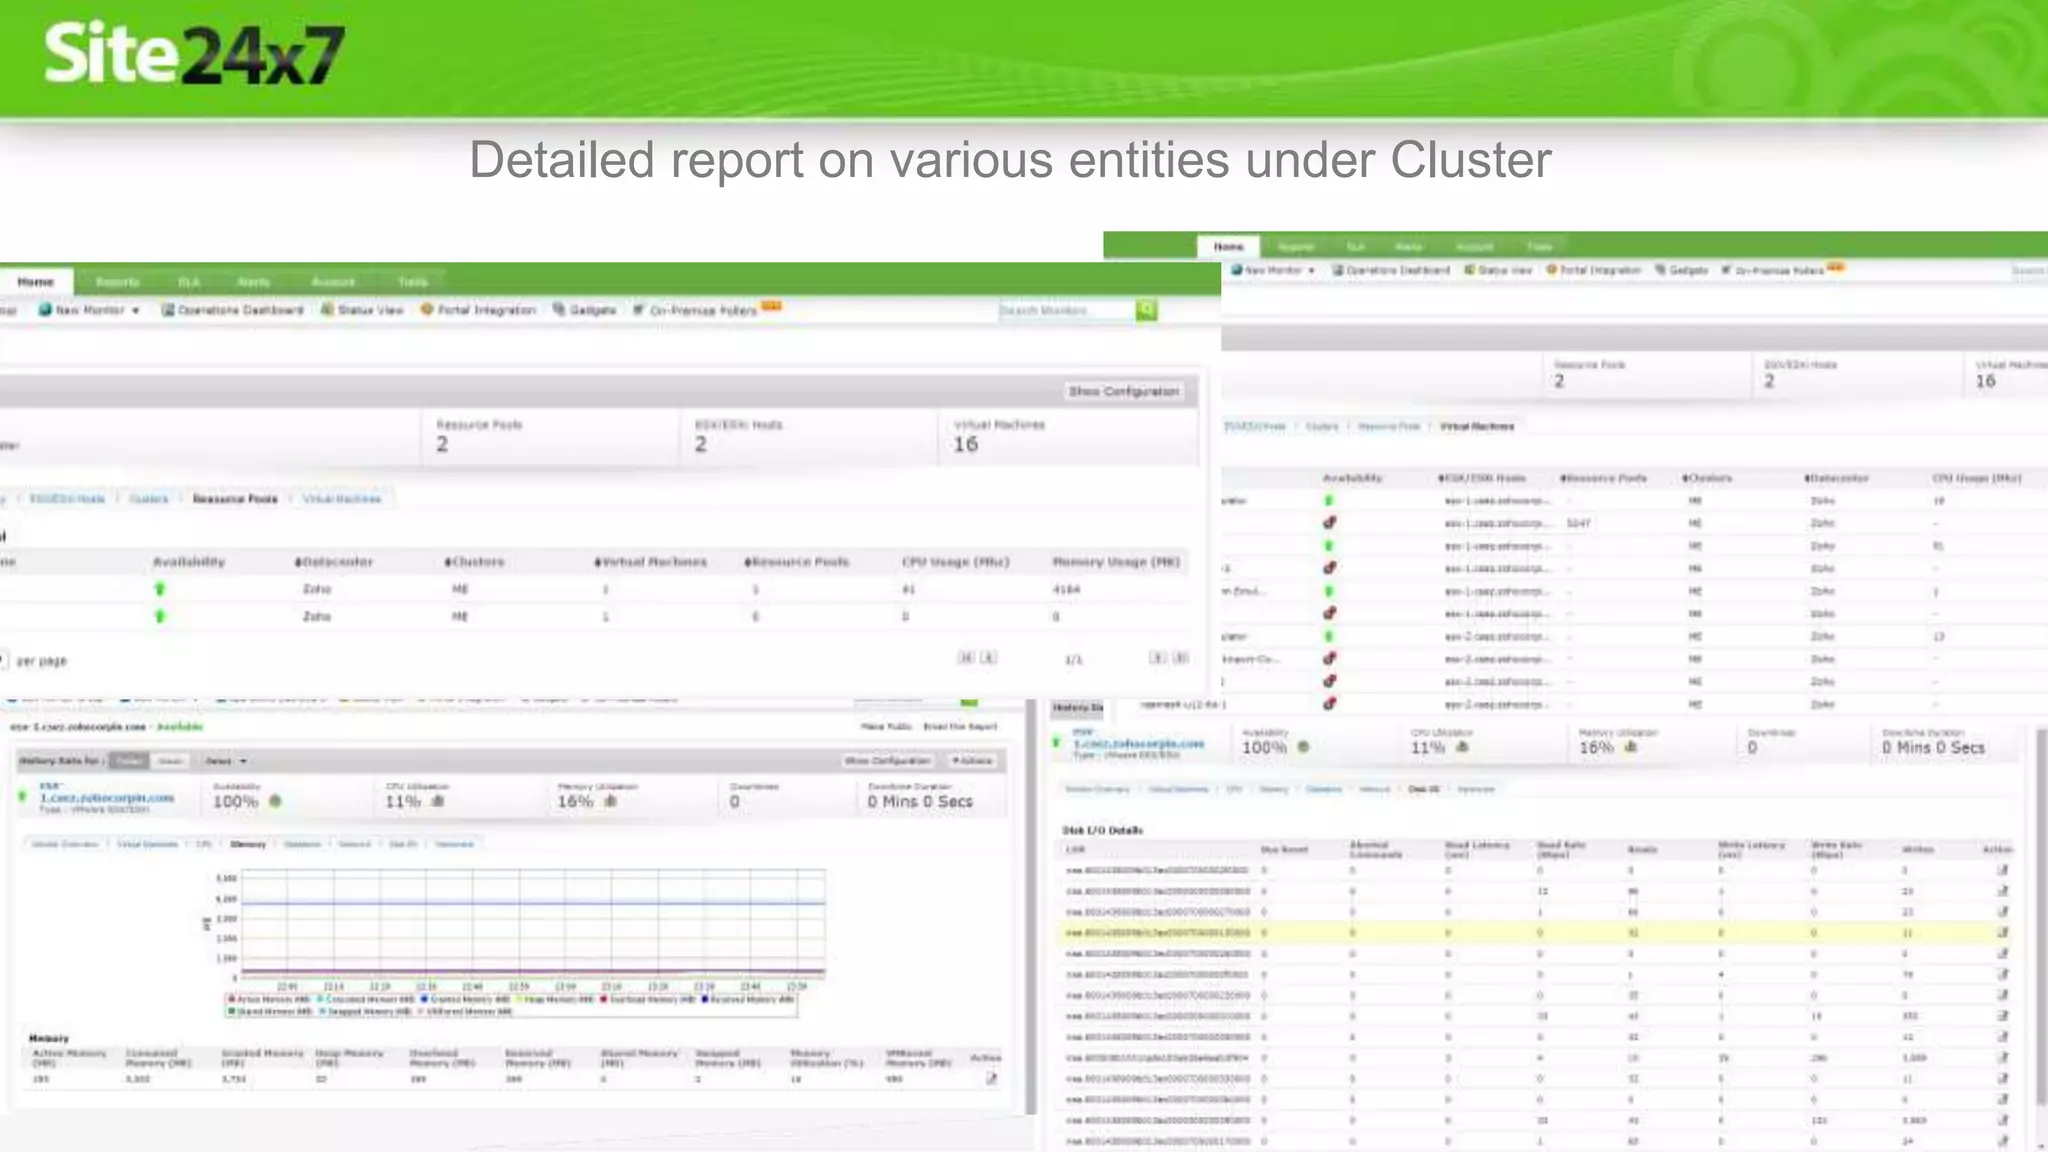Click Active Memory legend entry in chart
This screenshot has width=2048, height=1152.
(x=270, y=999)
